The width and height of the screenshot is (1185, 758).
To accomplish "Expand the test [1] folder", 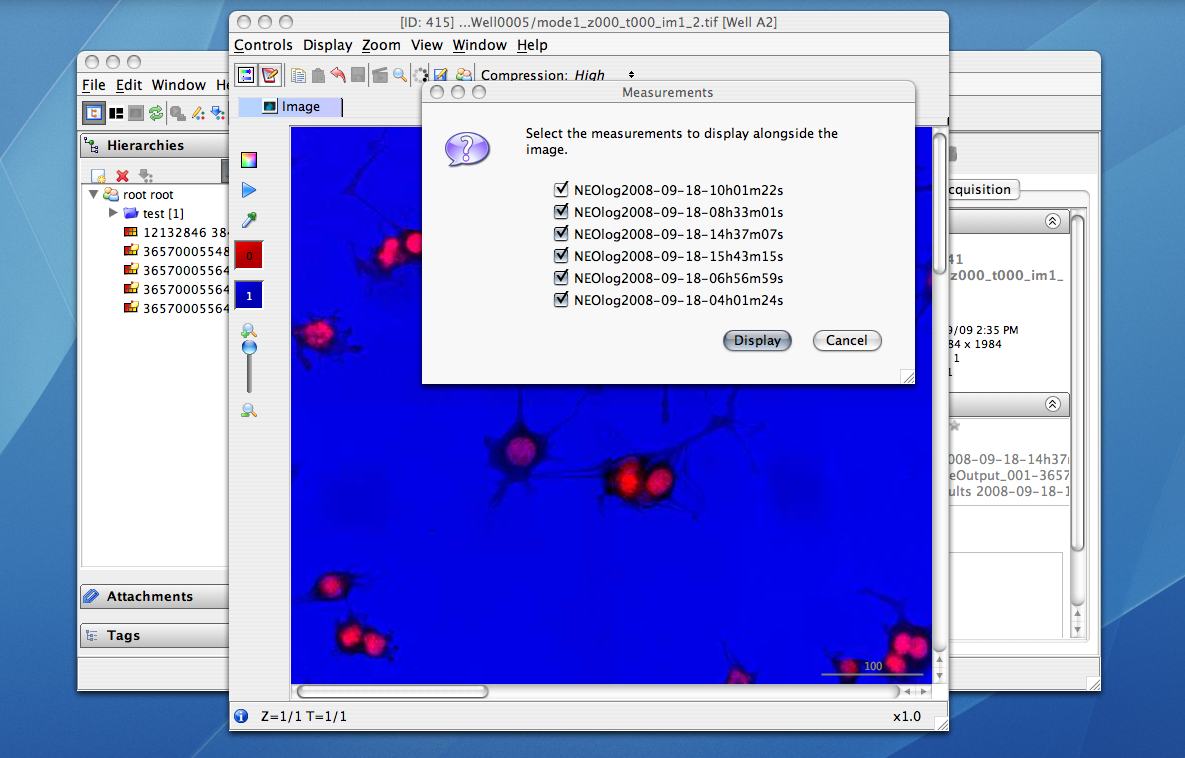I will click(113, 213).
